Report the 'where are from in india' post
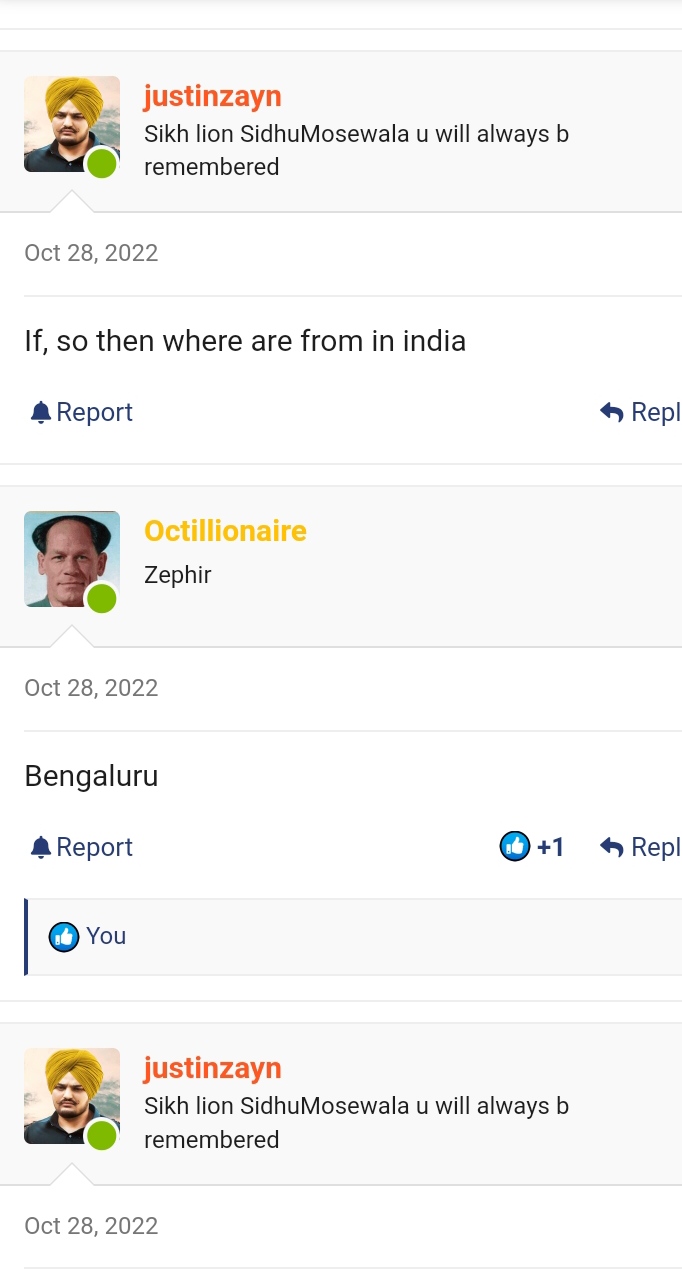Viewport: 682px width, 1285px height. click(82, 412)
